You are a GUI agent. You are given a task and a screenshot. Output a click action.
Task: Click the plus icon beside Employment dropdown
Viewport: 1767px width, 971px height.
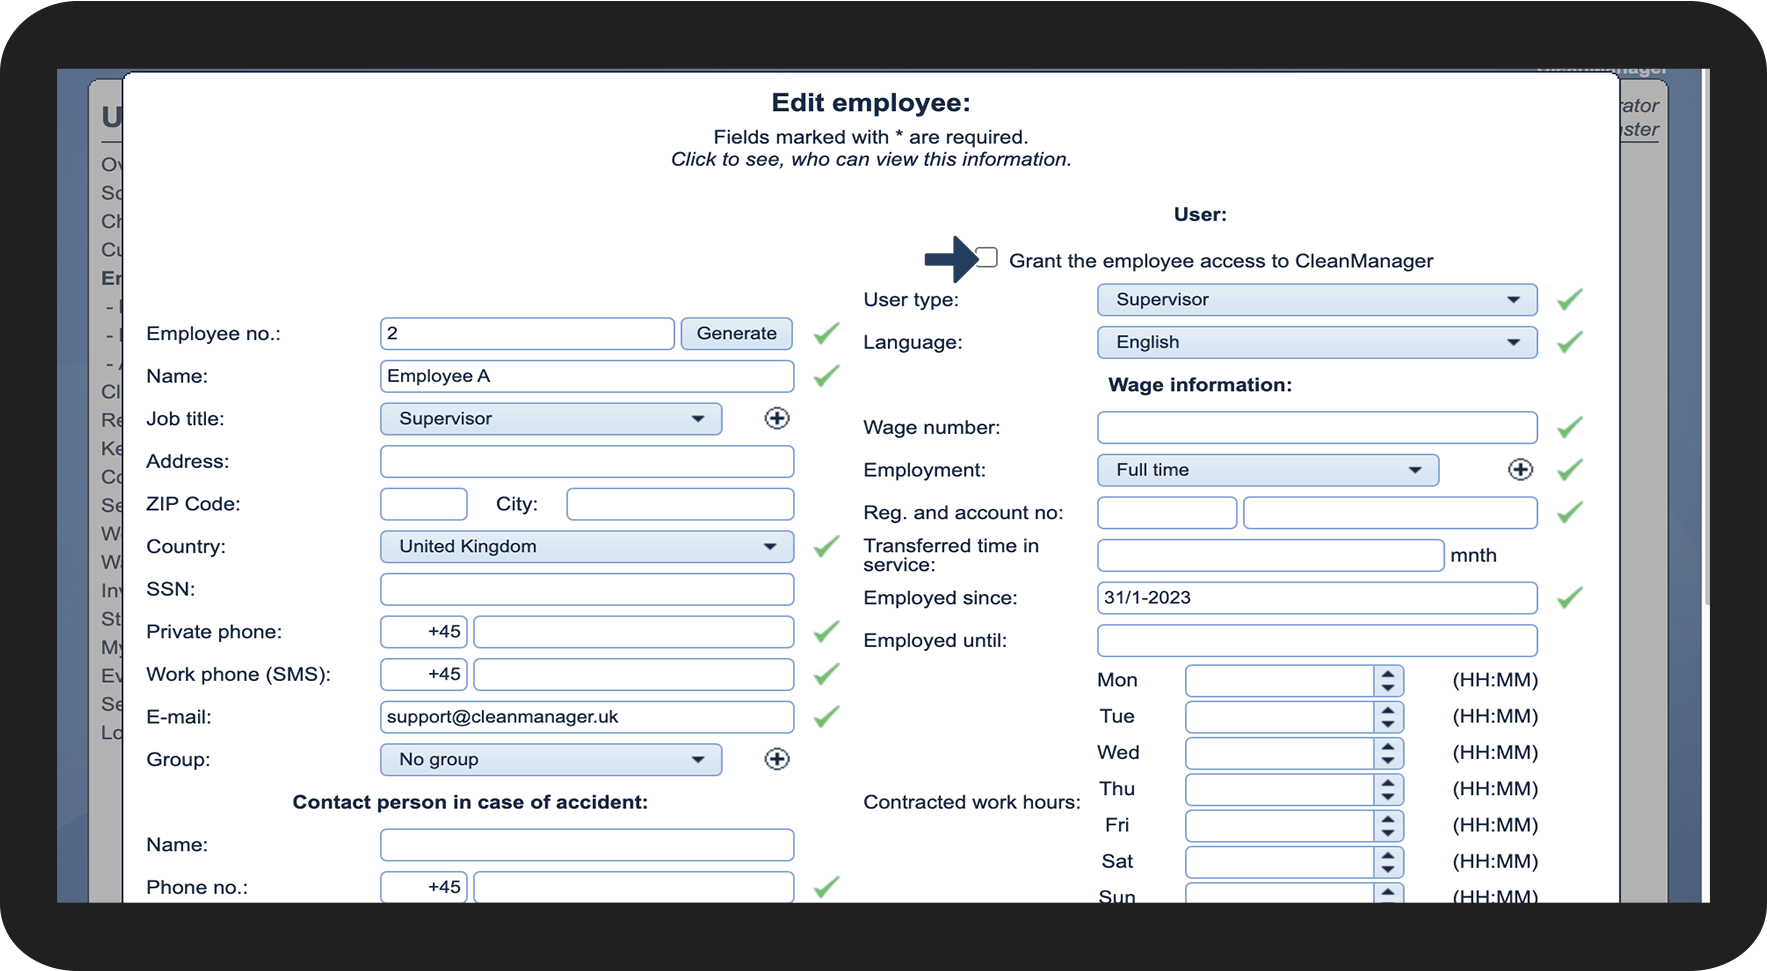1520,470
